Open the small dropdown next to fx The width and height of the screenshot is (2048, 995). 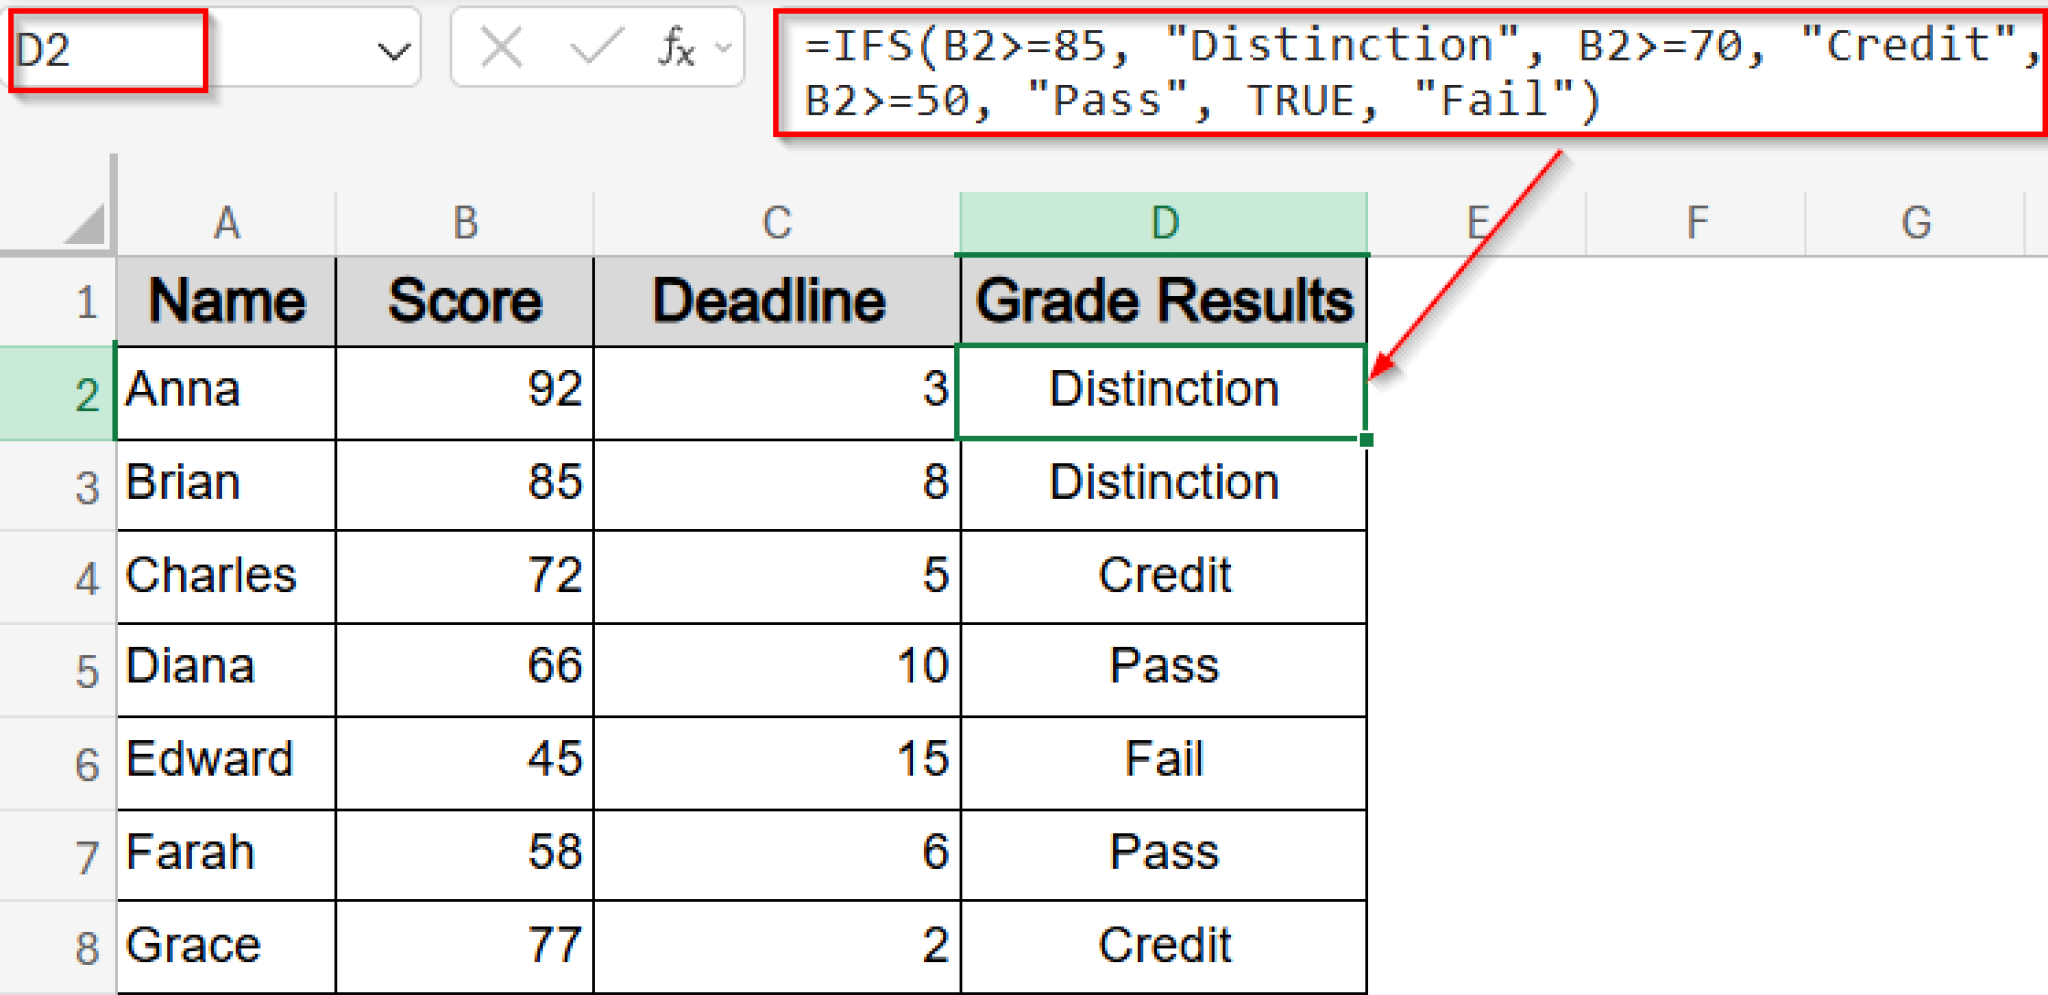[x=724, y=47]
